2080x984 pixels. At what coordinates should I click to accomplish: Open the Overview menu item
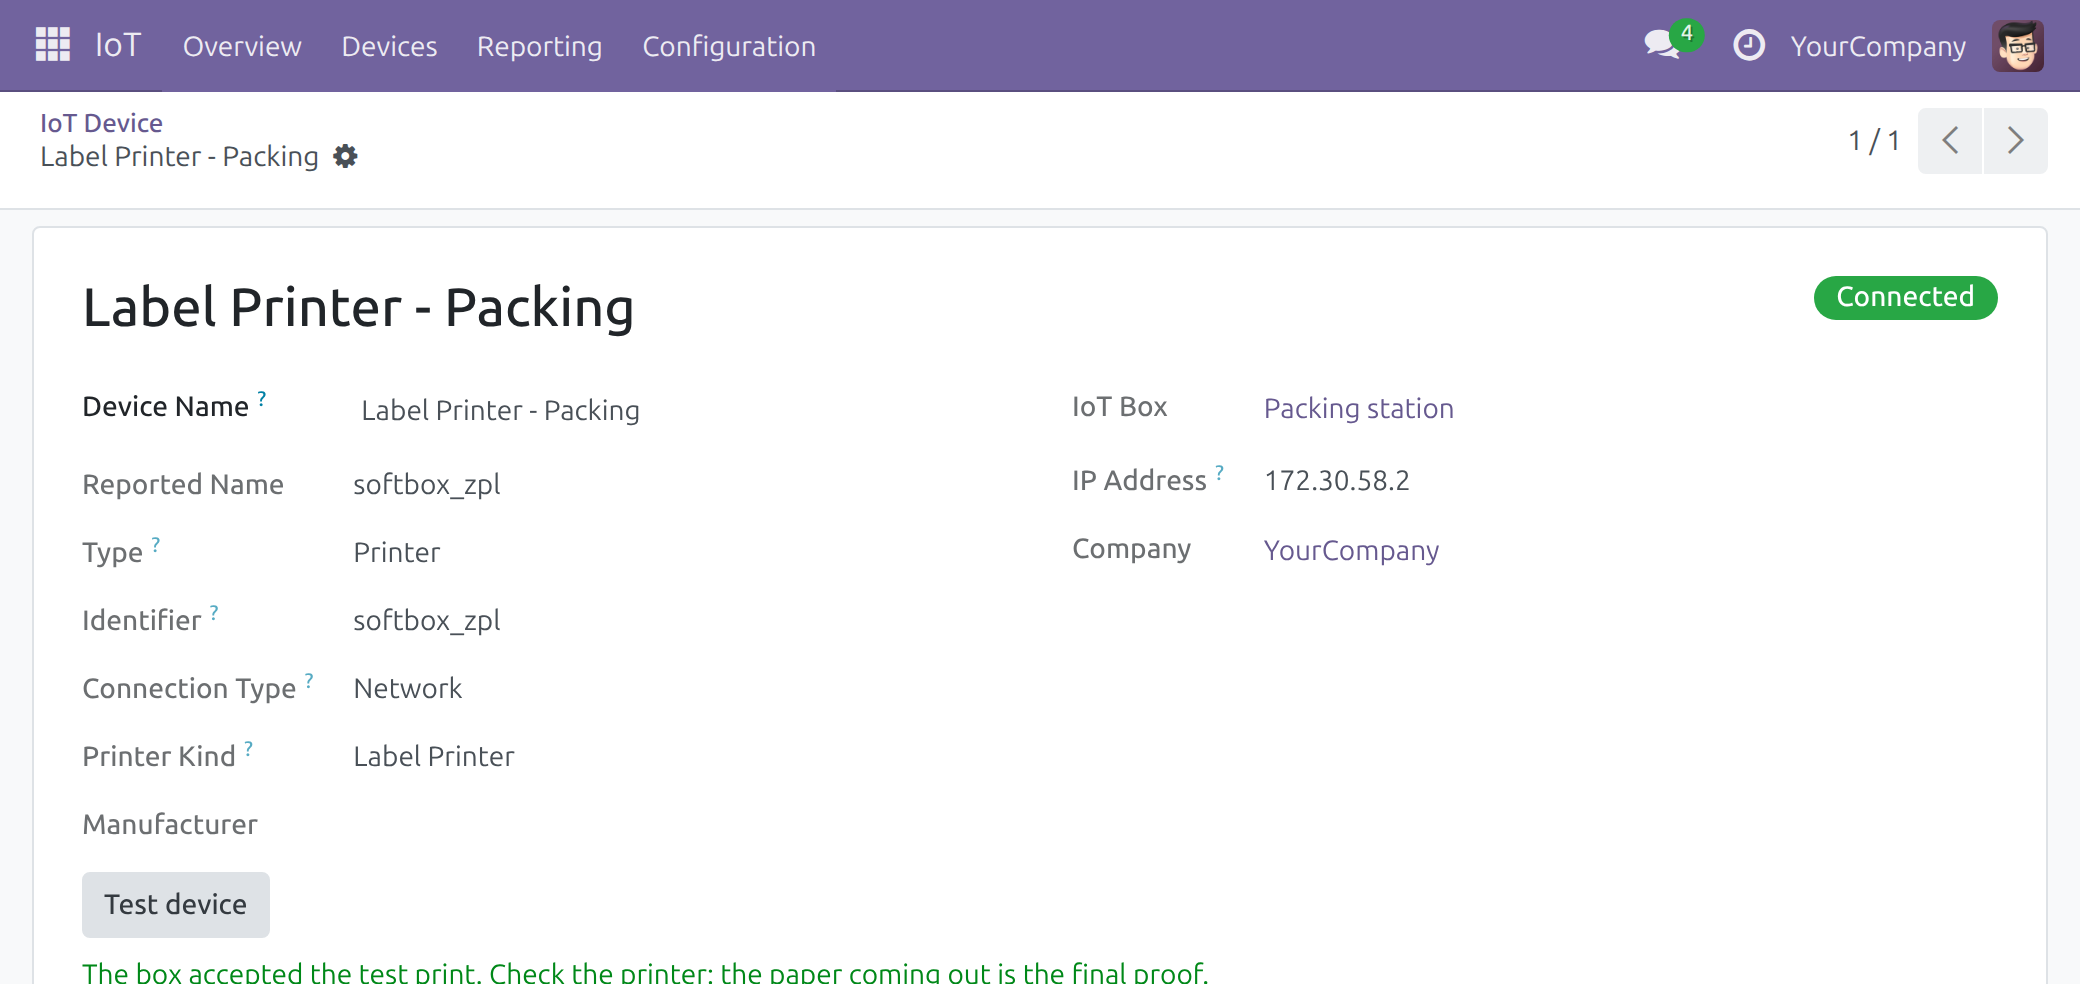pos(242,46)
